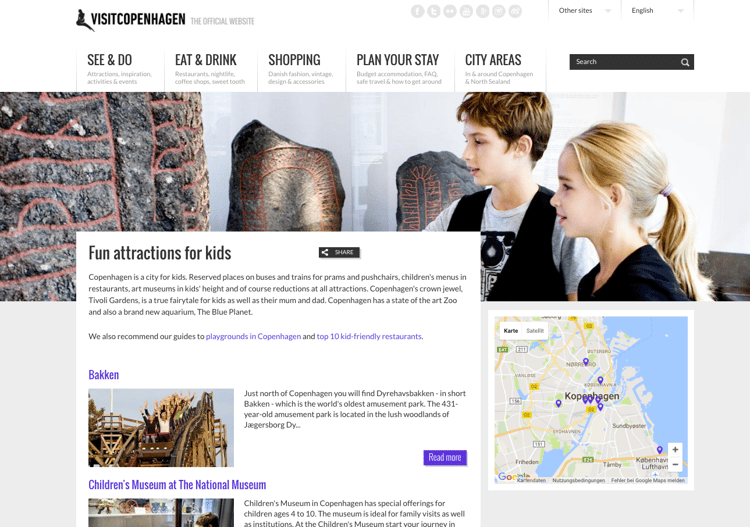Open the YouTube social icon
The height and width of the screenshot is (527, 750).
click(466, 11)
